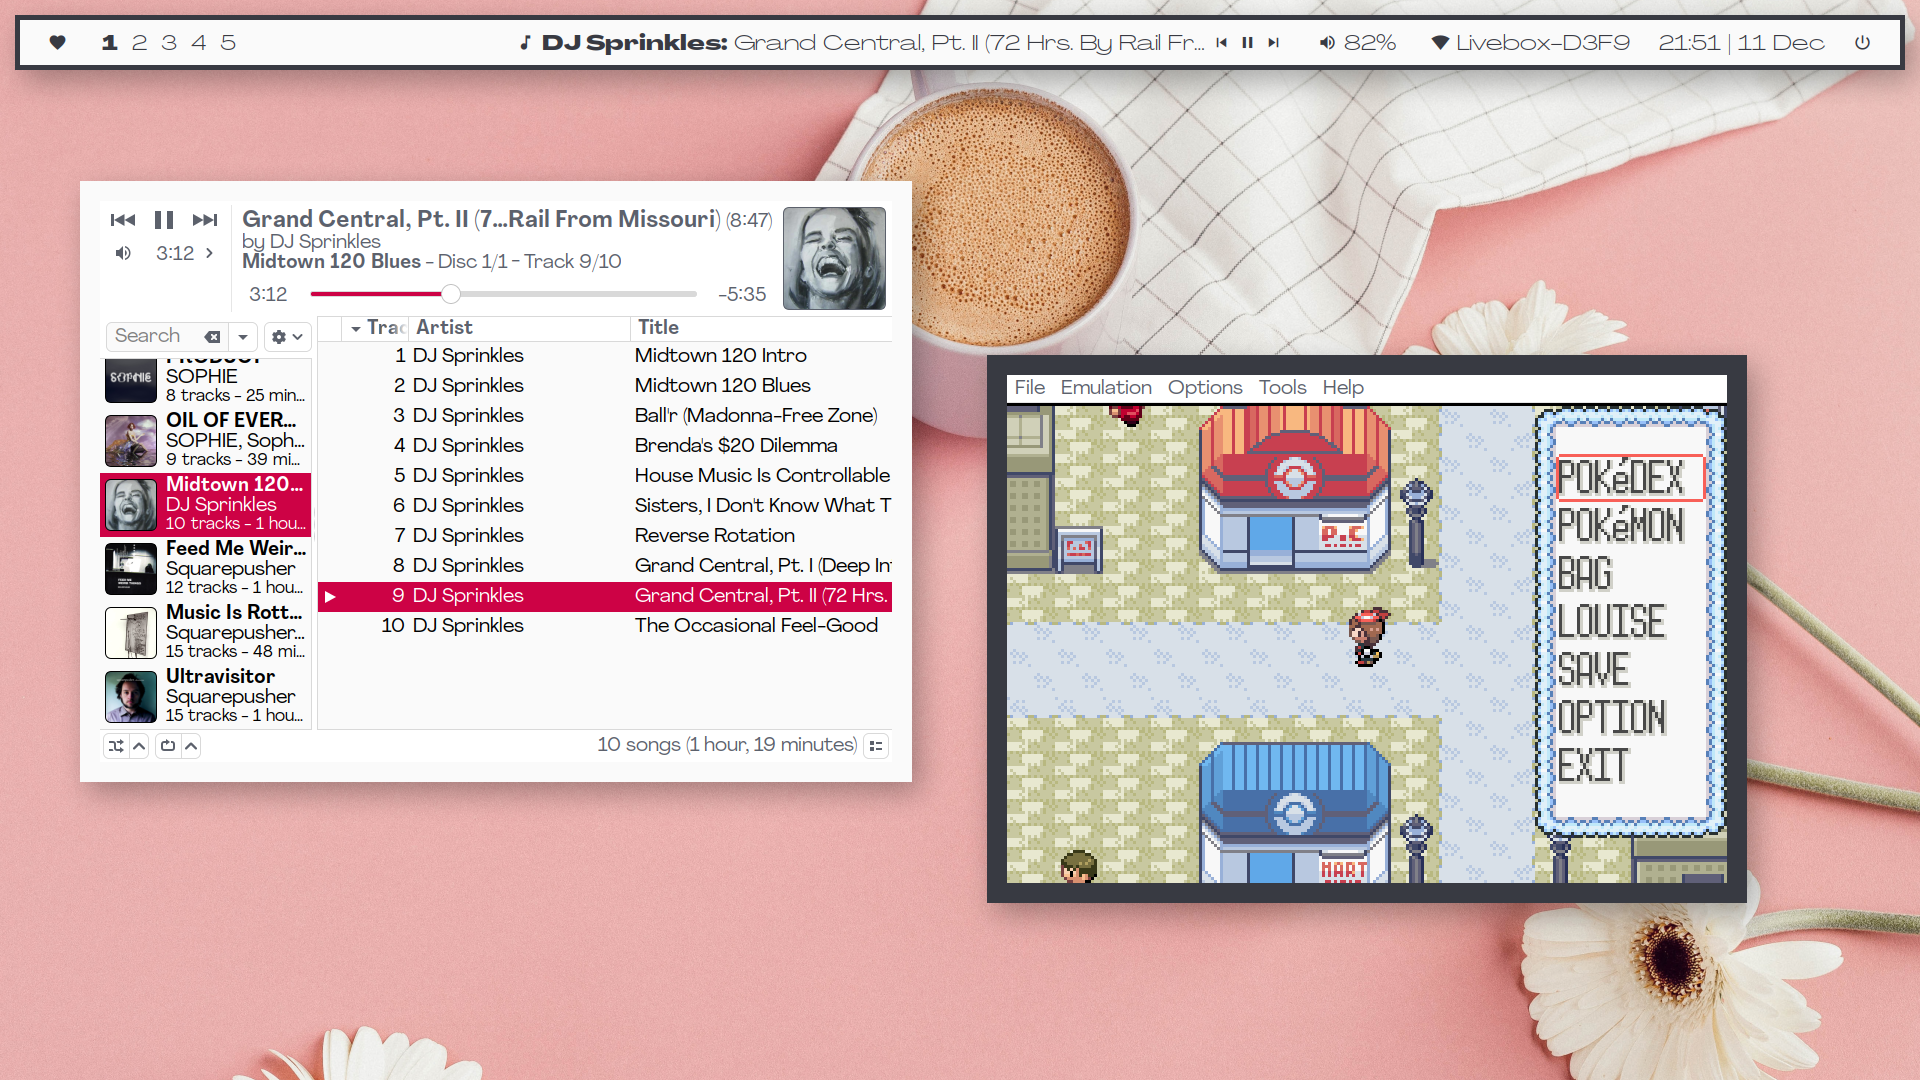
Task: Click the volume speaker icon in player
Action: pos(123,253)
